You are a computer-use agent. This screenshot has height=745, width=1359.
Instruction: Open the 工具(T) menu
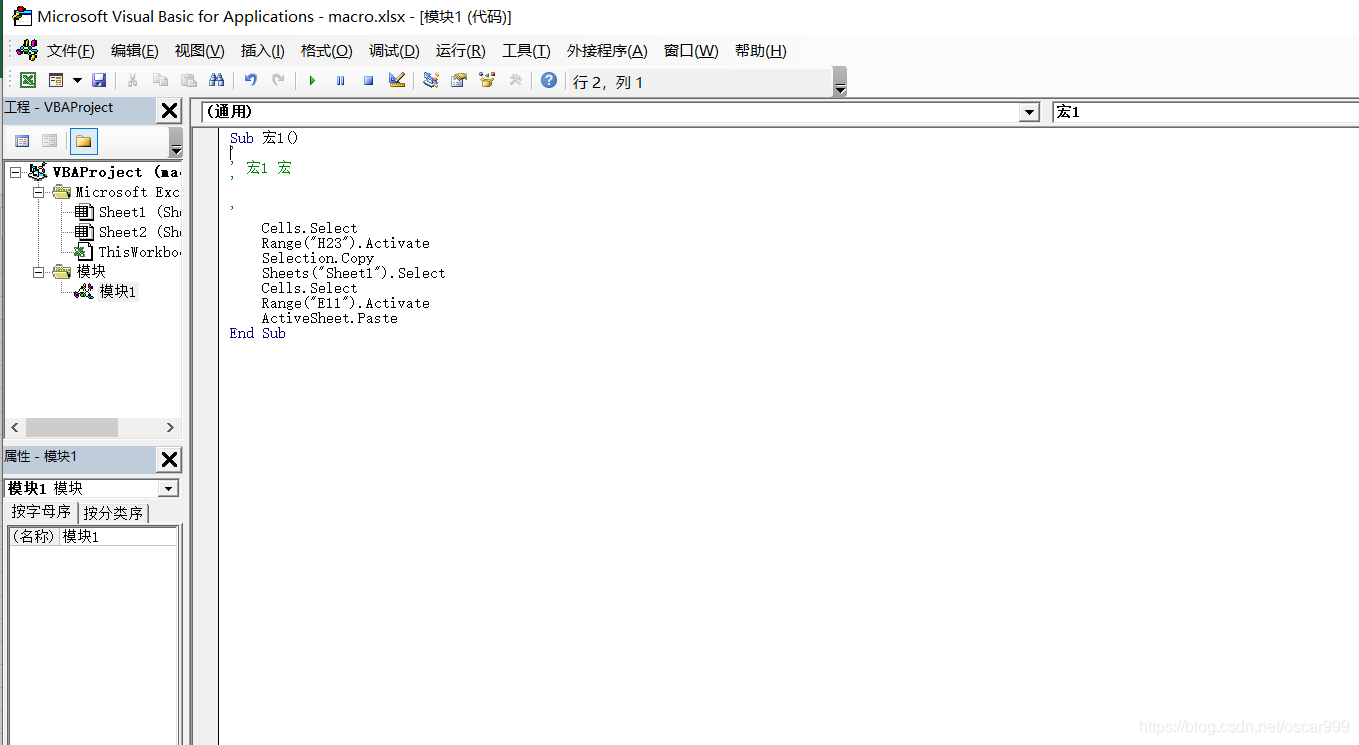pyautogui.click(x=526, y=51)
